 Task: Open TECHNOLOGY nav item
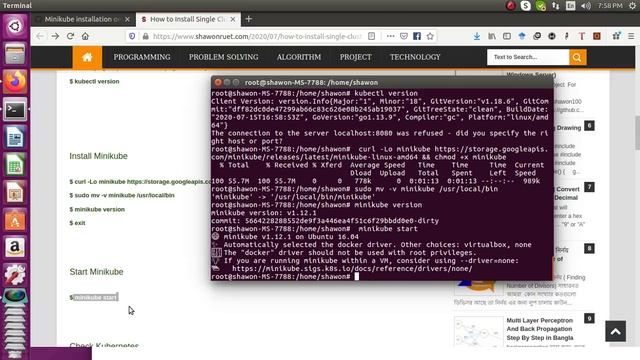tap(415, 57)
